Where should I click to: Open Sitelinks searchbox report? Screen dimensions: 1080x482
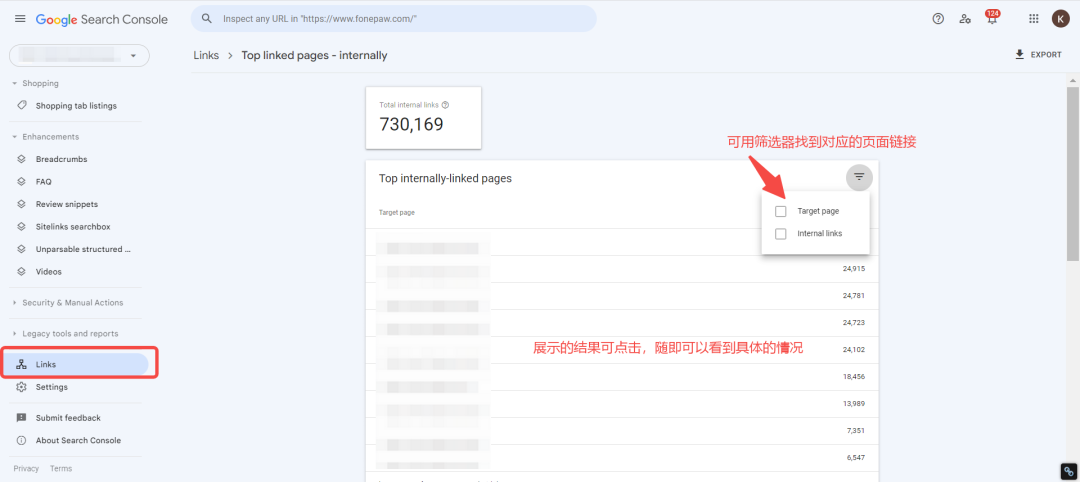pos(74,227)
